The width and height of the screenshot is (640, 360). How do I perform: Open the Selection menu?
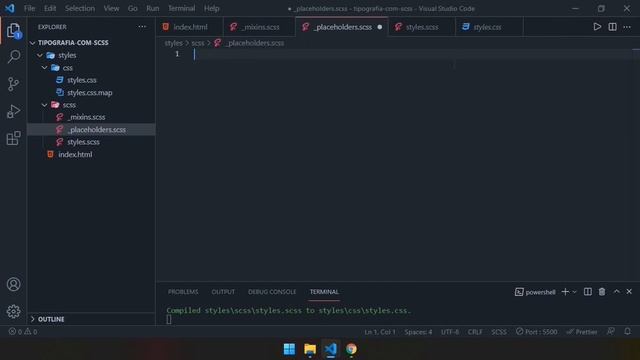80,8
